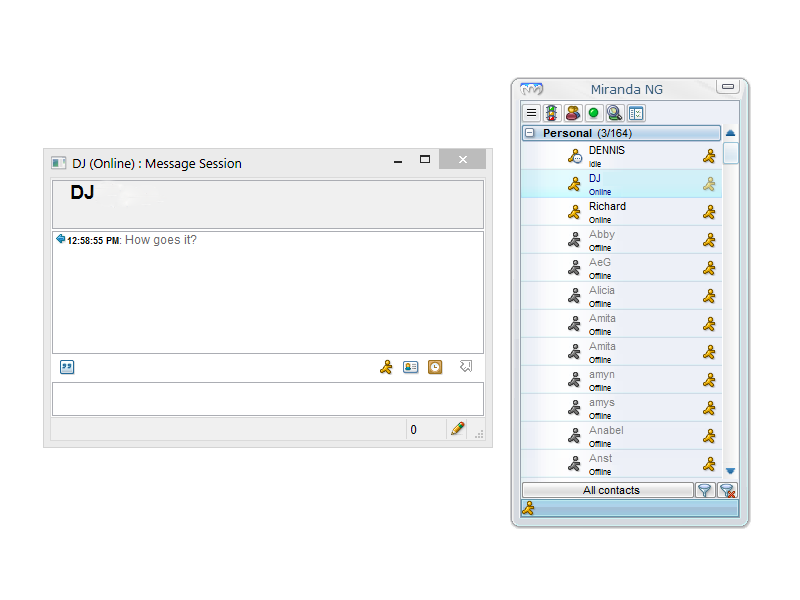Collapse the Personal contact group
This screenshot has height=600, width=800.
tap(529, 133)
